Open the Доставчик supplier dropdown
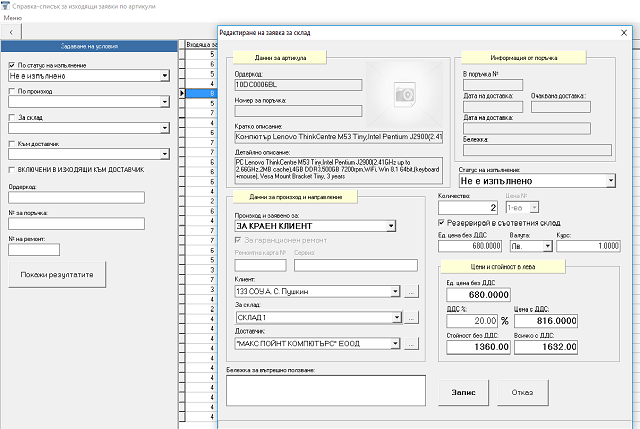Image resolution: width=640 pixels, height=429 pixels. click(395, 343)
